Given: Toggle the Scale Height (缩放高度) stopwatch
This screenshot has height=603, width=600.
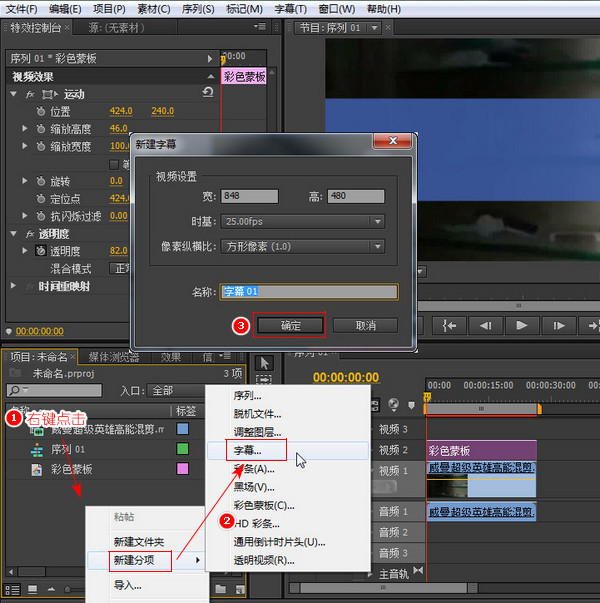Looking at the screenshot, I should [41, 128].
